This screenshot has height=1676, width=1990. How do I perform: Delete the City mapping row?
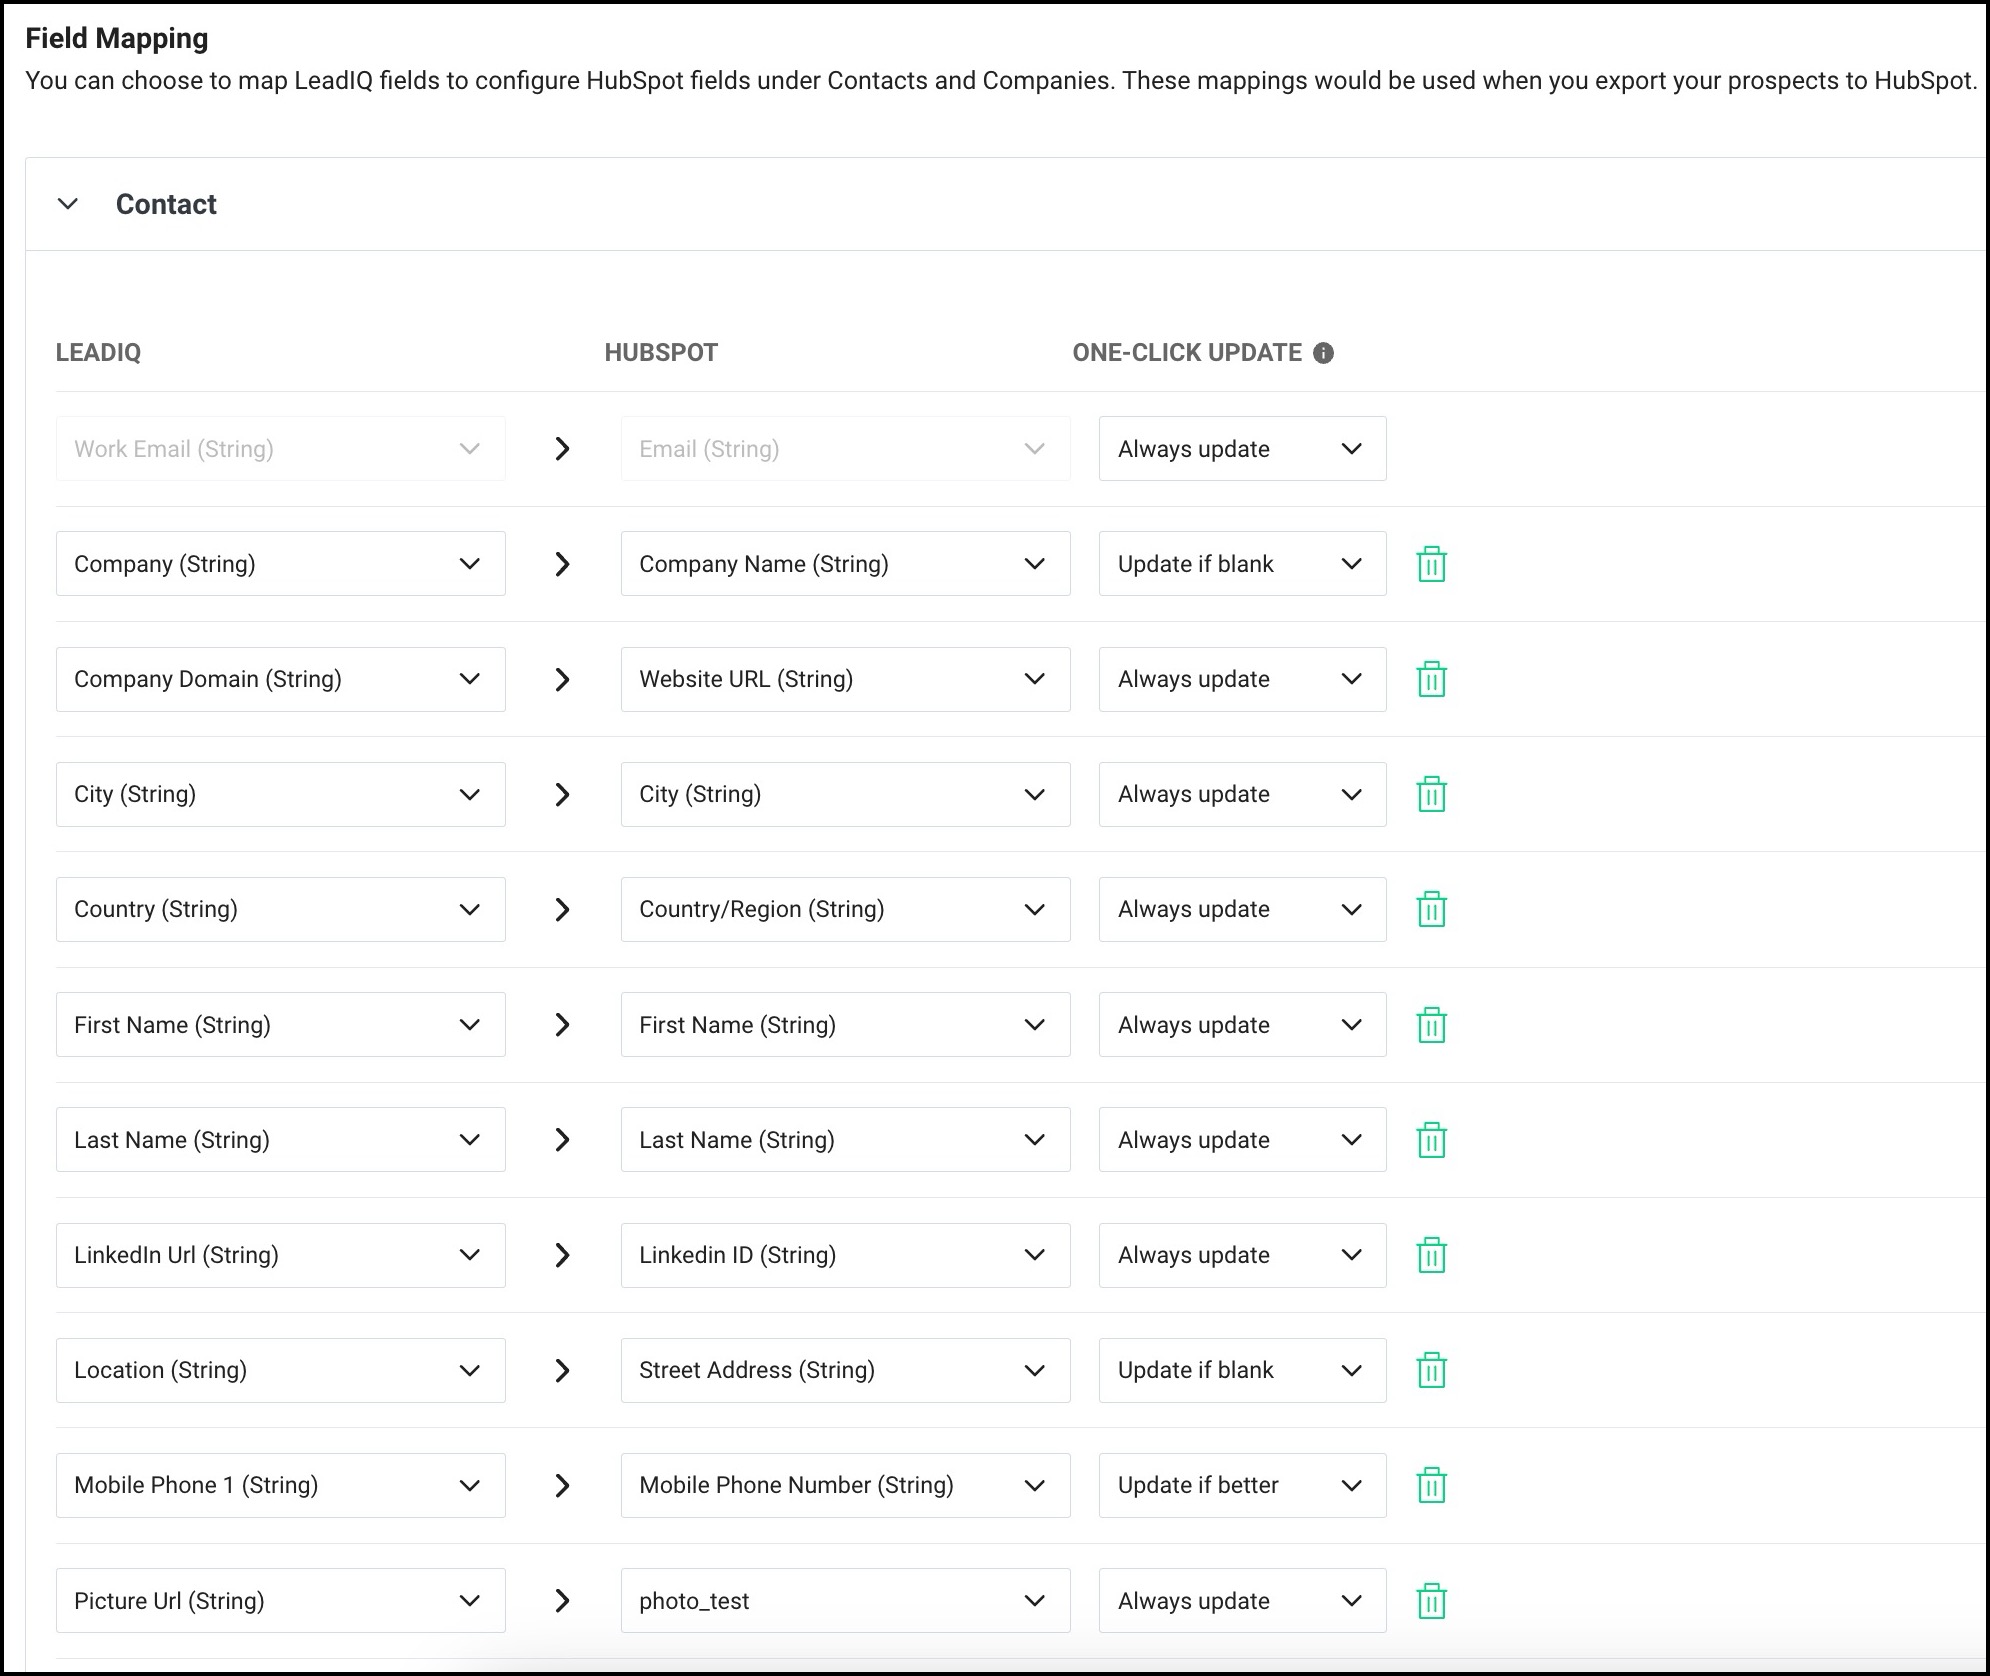click(1432, 794)
